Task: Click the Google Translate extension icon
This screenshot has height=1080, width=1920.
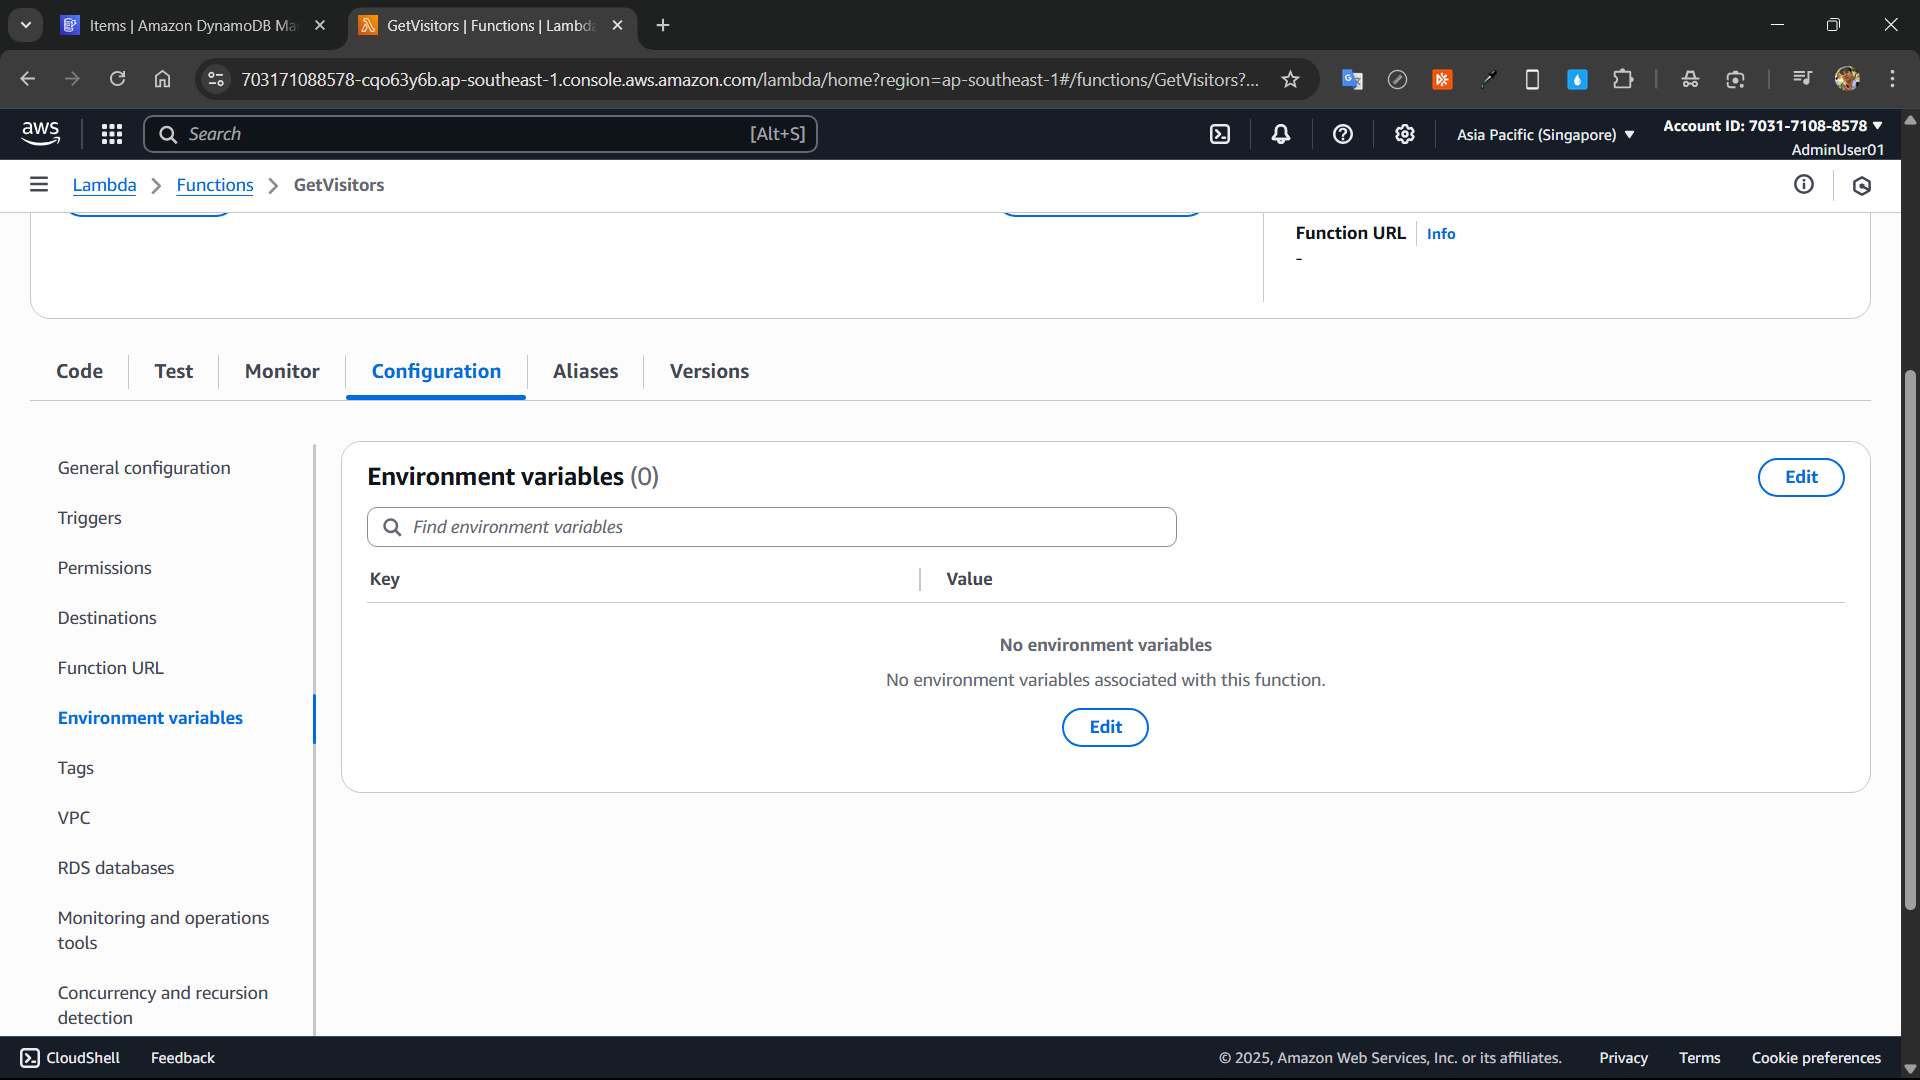Action: (x=1352, y=79)
